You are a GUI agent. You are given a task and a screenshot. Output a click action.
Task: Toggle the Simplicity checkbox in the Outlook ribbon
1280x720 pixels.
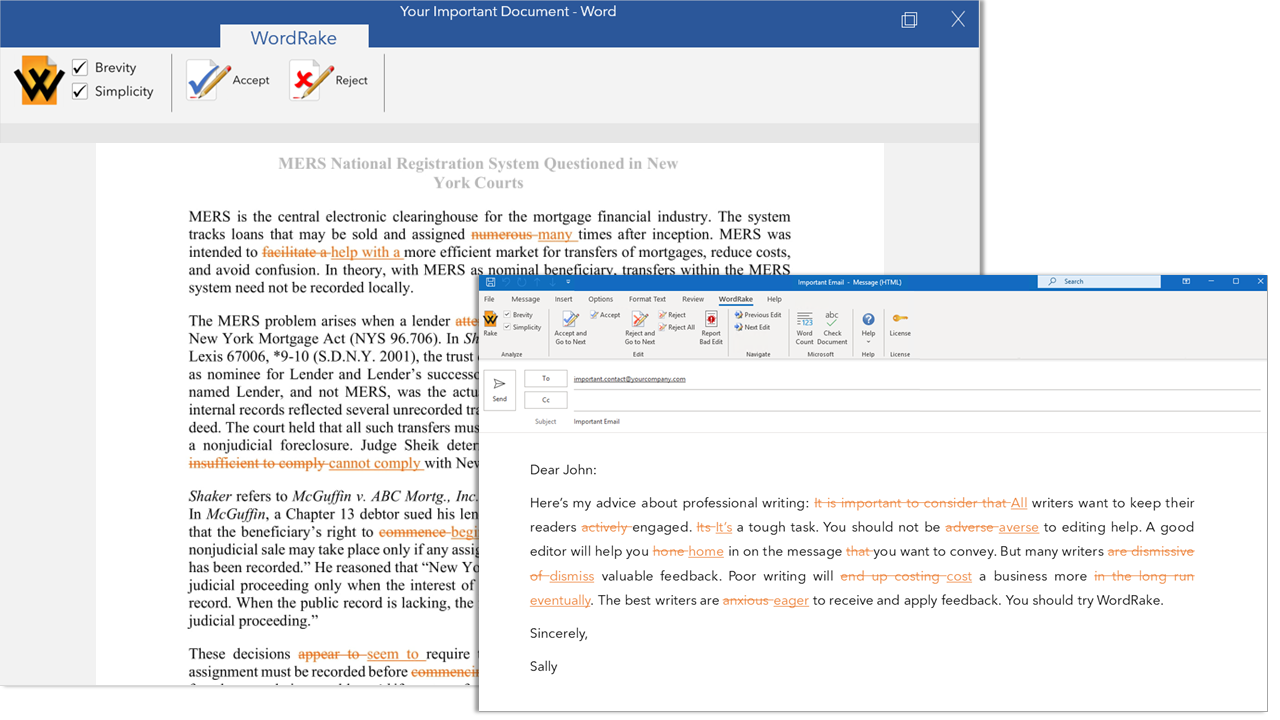click(508, 327)
